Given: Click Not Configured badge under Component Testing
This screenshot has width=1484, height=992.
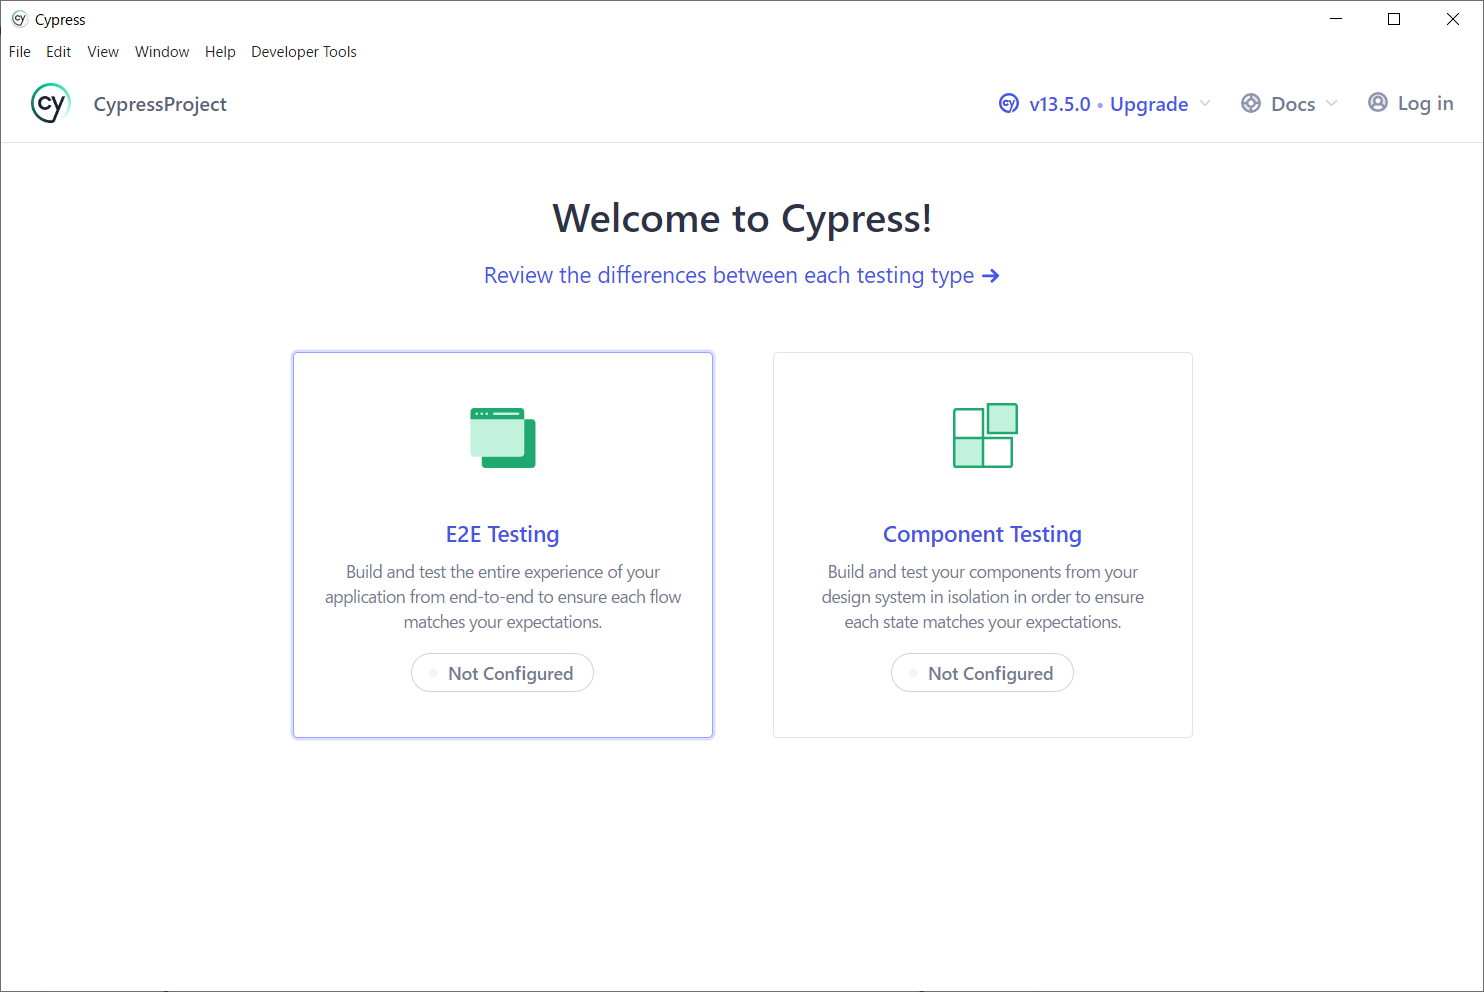Looking at the screenshot, I should click(982, 673).
